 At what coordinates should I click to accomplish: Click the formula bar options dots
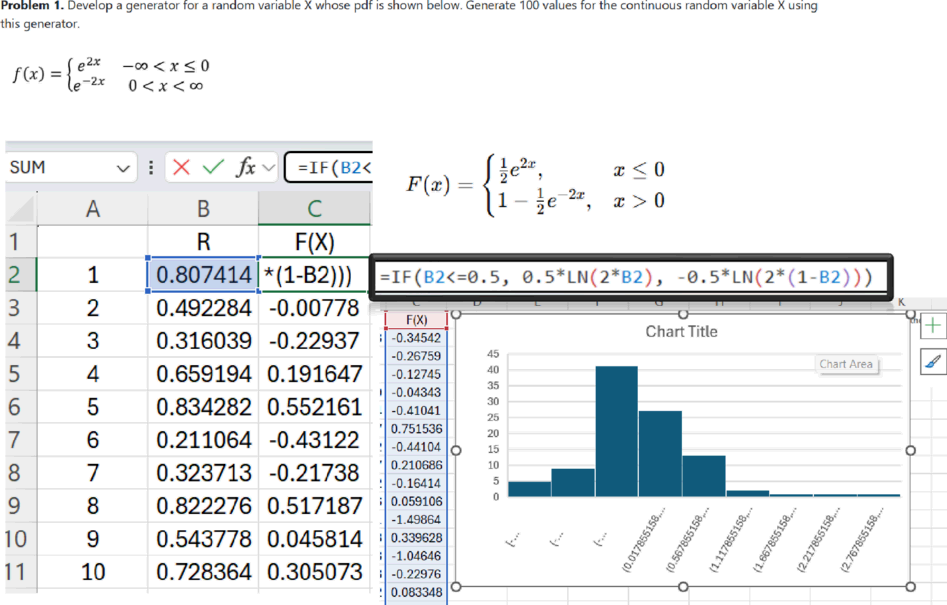pyautogui.click(x=151, y=167)
